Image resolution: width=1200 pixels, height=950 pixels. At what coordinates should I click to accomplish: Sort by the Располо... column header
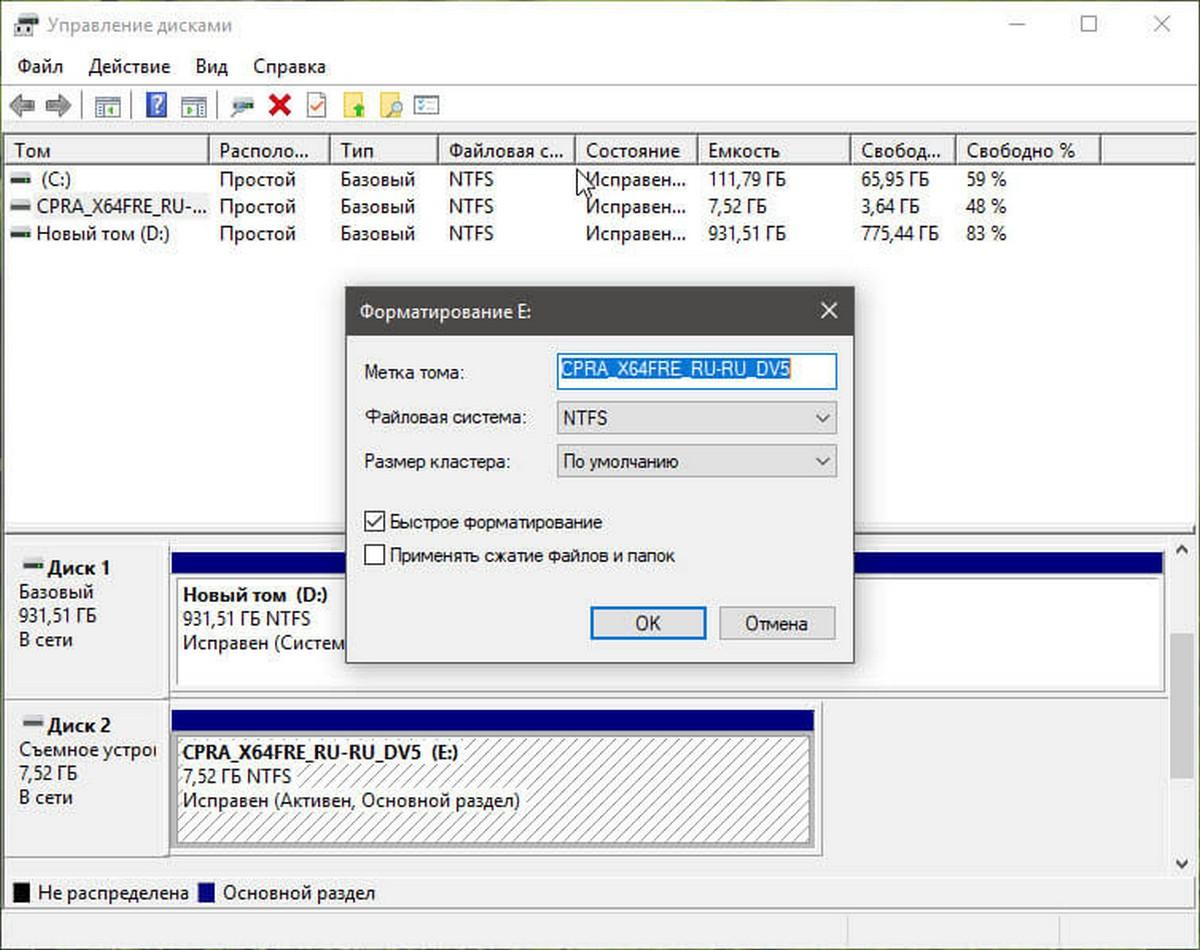(x=270, y=151)
